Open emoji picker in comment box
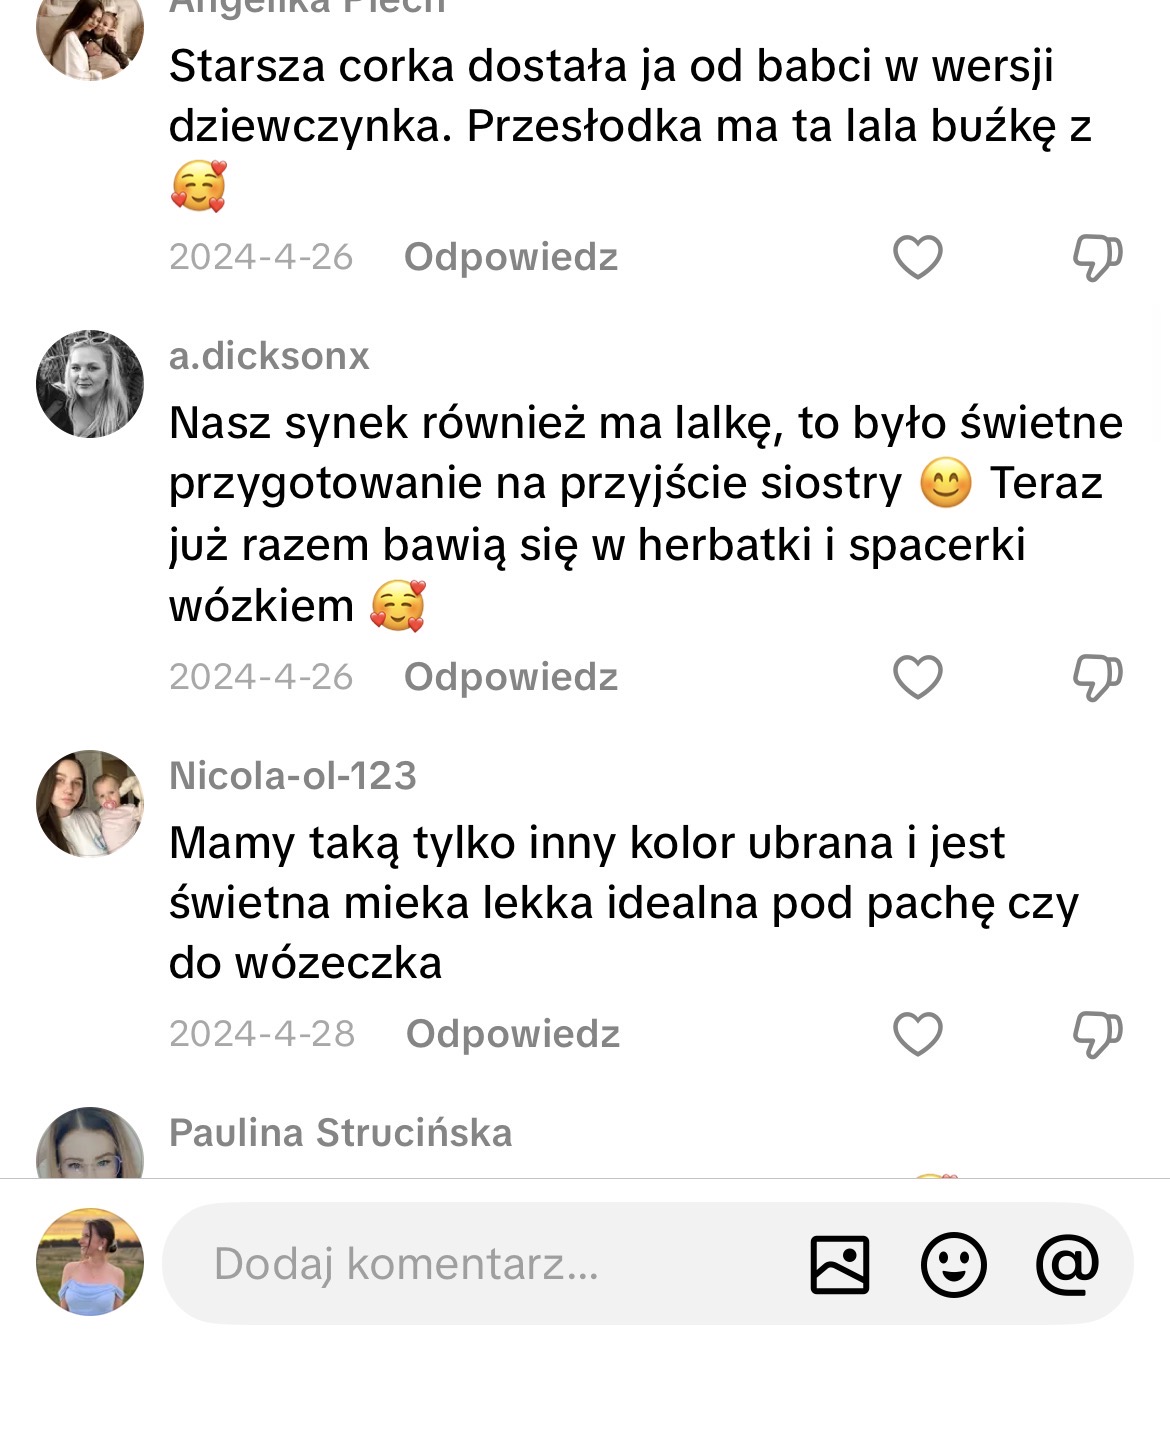The image size is (1170, 1433). (x=953, y=1264)
